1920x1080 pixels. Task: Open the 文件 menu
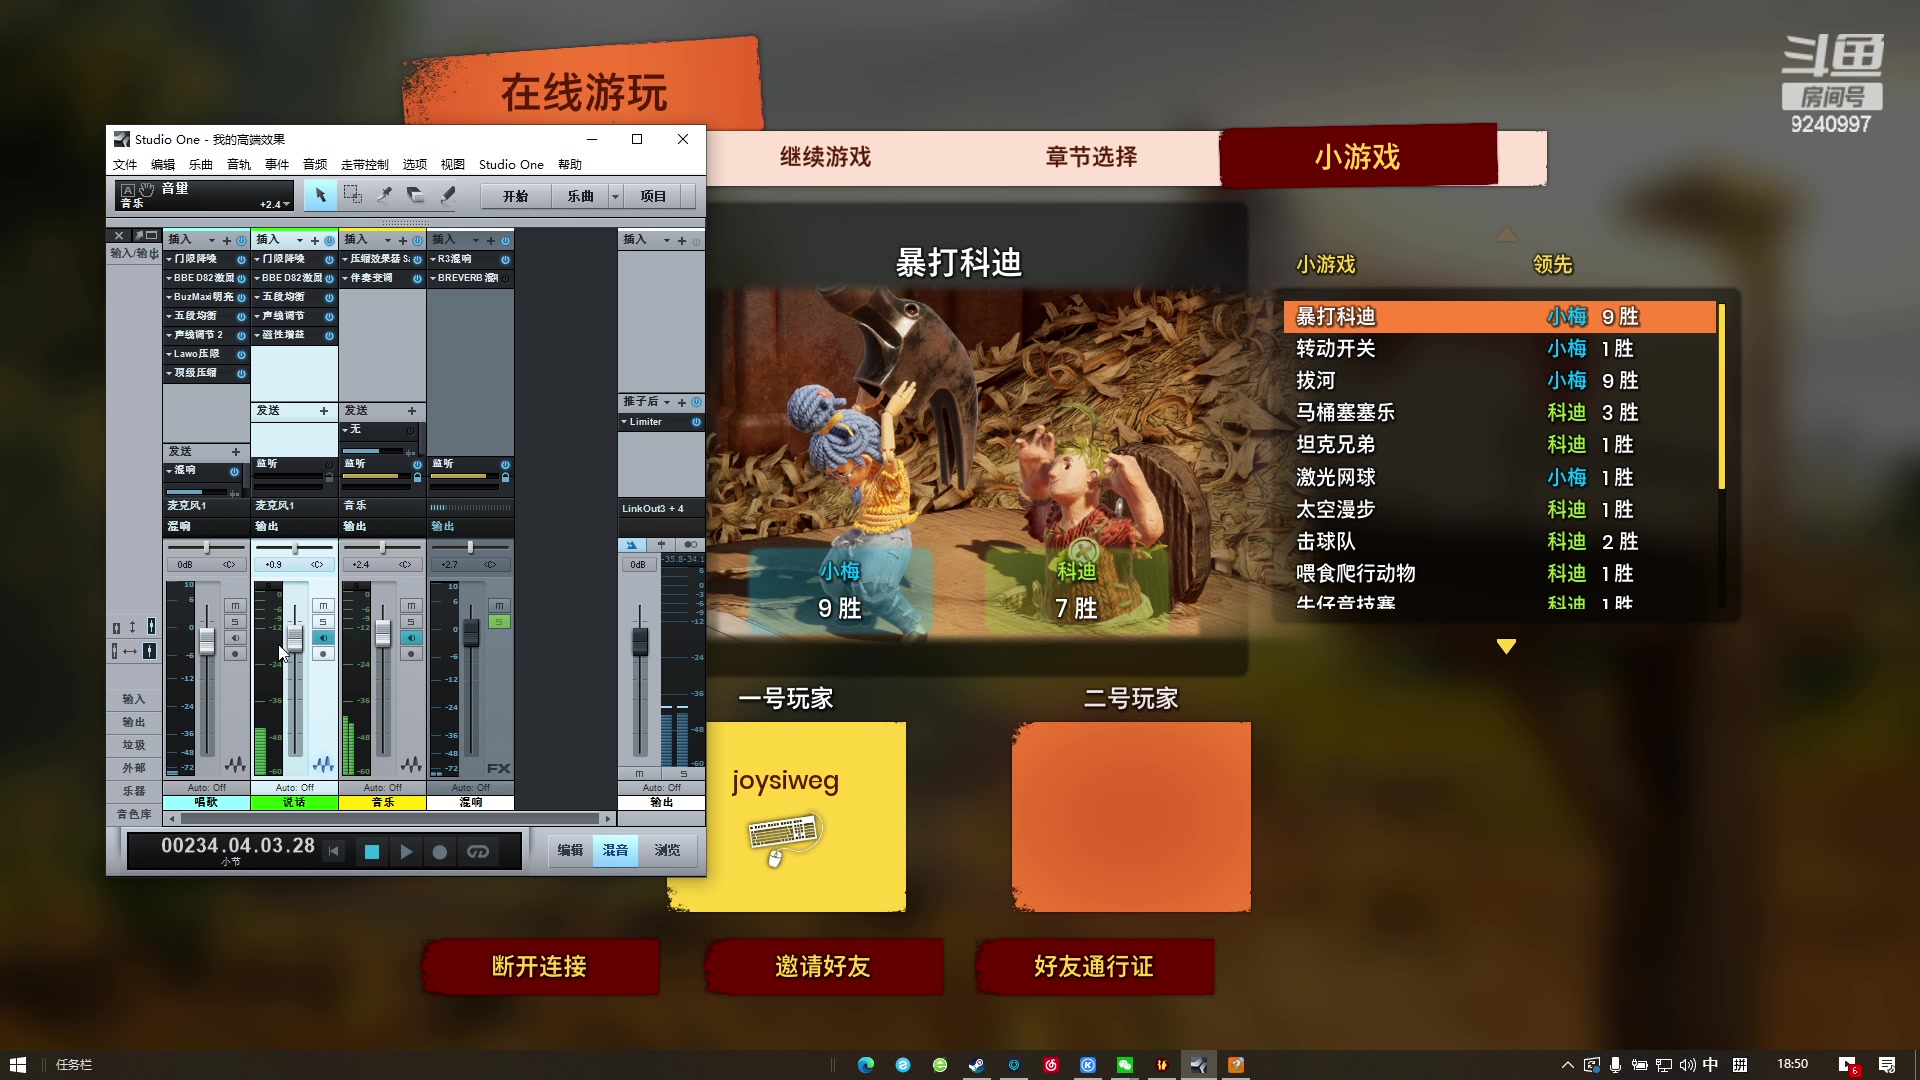125,164
